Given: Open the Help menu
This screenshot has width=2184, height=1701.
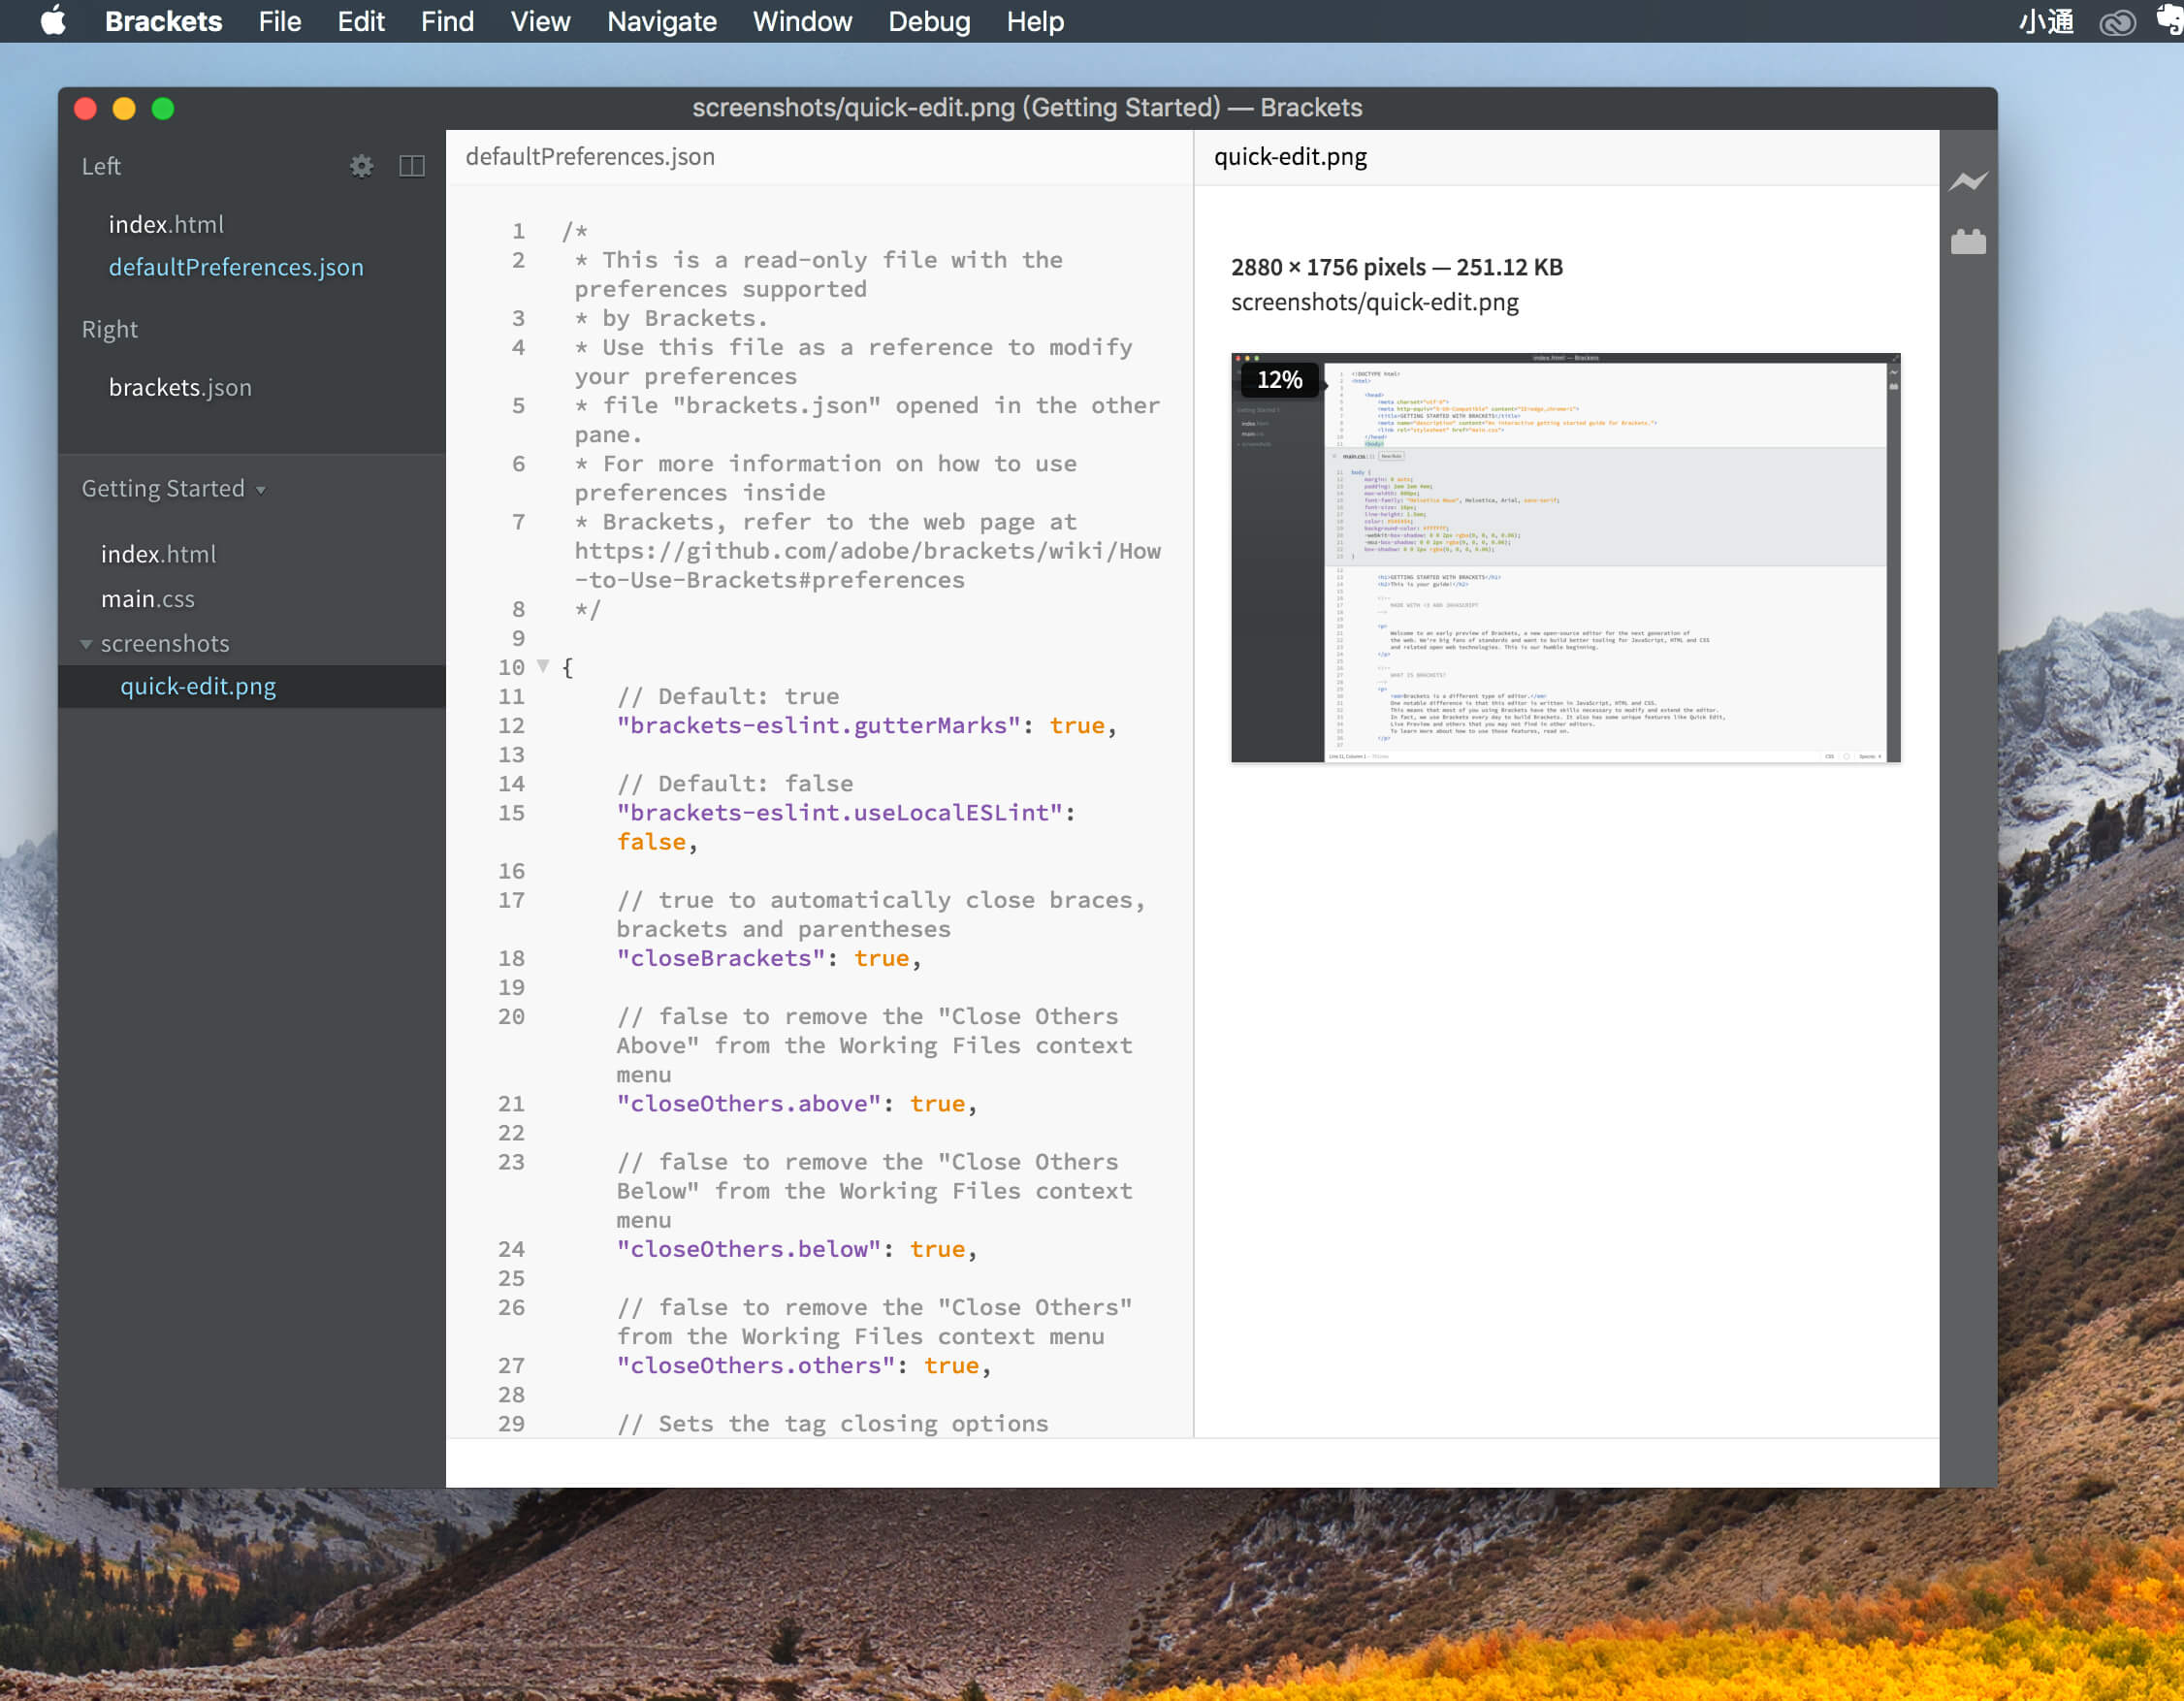Looking at the screenshot, I should [x=1035, y=21].
